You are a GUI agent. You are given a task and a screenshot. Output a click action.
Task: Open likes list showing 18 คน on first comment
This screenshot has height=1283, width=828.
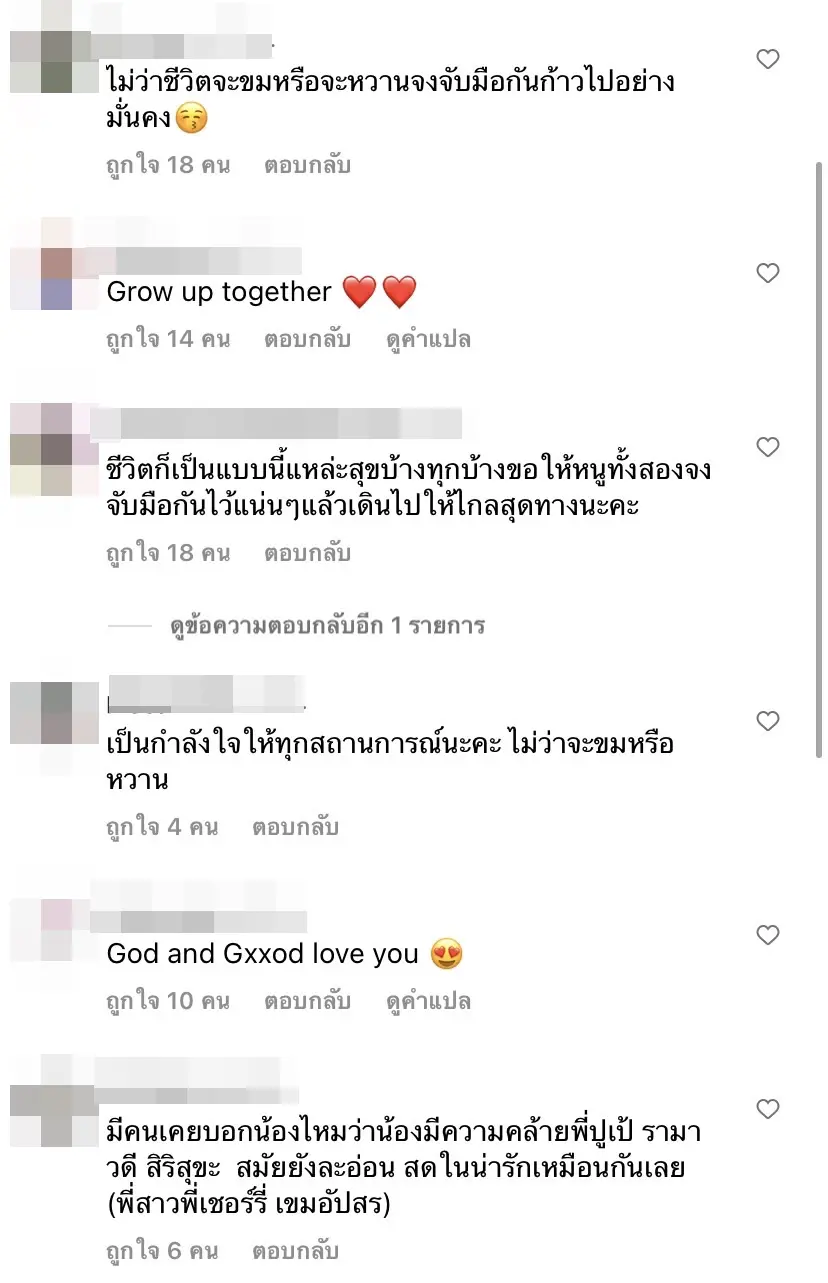click(x=168, y=165)
